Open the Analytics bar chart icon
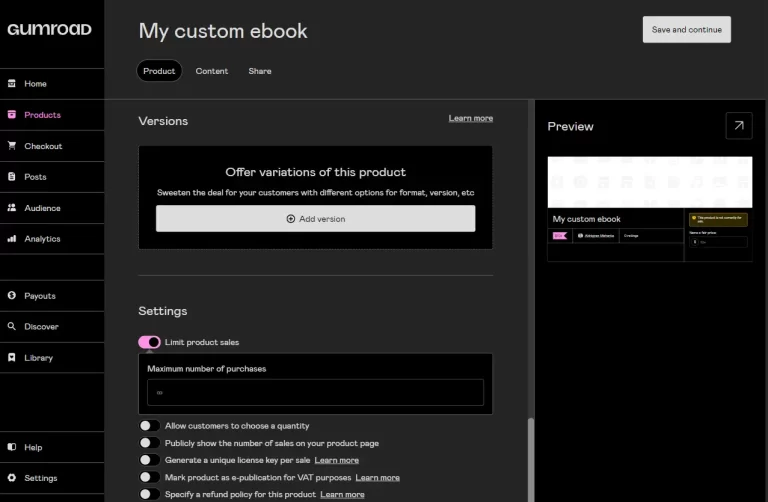Image resolution: width=768 pixels, height=502 pixels. pyautogui.click(x=12, y=239)
